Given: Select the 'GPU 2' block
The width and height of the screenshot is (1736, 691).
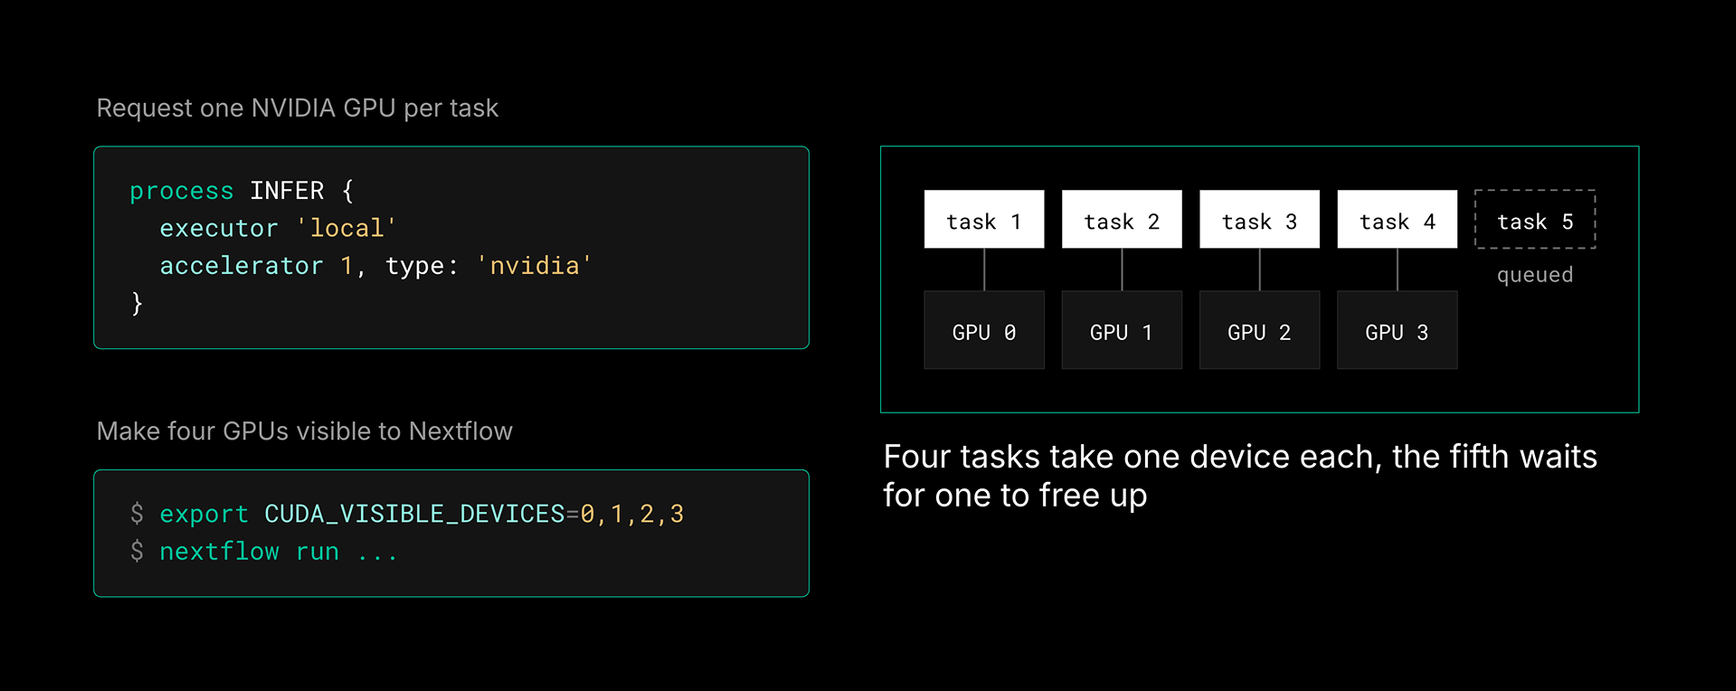Looking at the screenshot, I should pos(1260,330).
